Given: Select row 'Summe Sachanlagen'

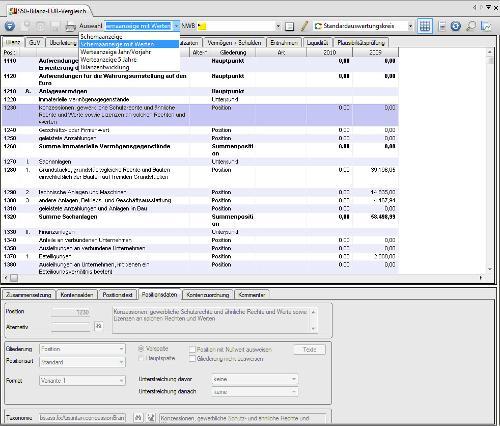Looking at the screenshot, I should 200,220.
